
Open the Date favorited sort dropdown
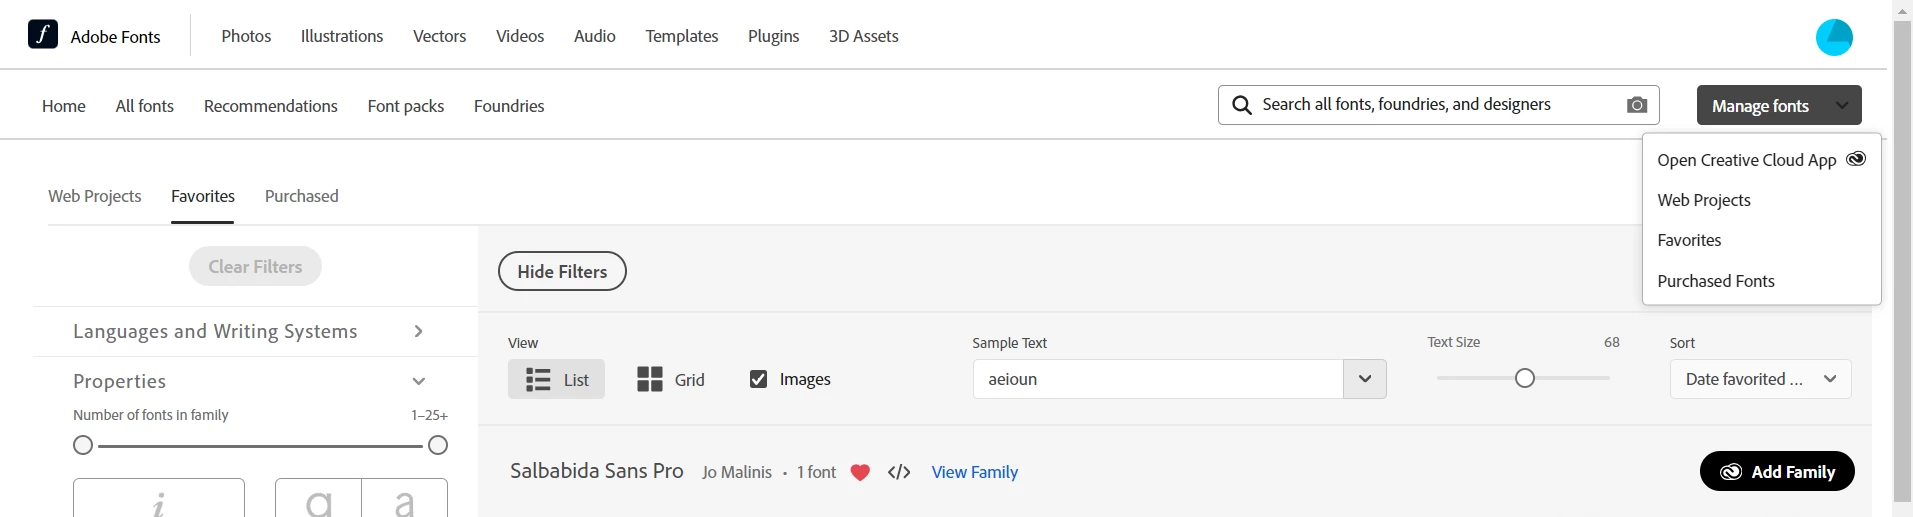1760,379
